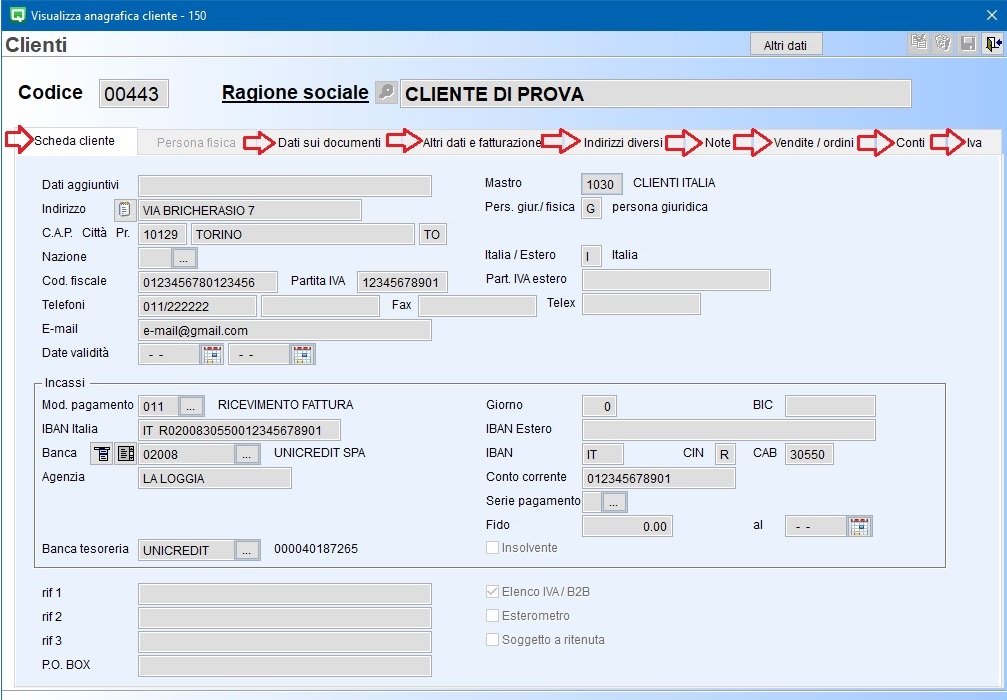Open the Vendite / ordini tab
Image resolution: width=1007 pixels, height=700 pixels.
[x=813, y=143]
